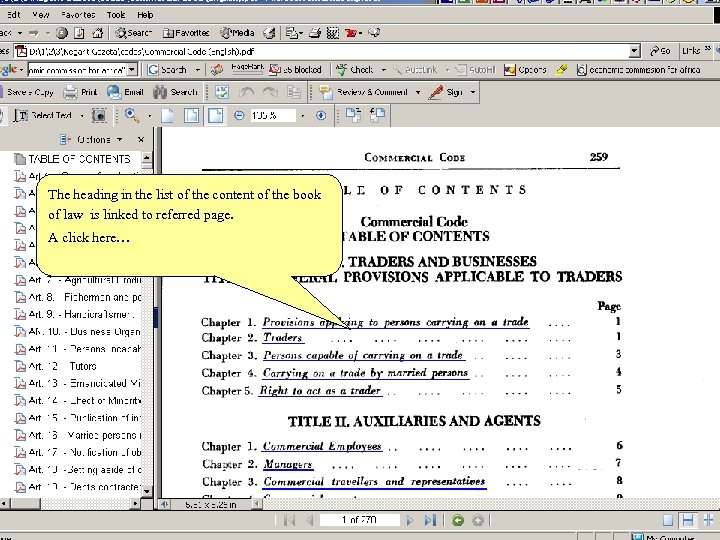Rotate the page counterclockwise
Image resolution: width=720 pixels, height=540 pixels.
pyautogui.click(x=377, y=115)
